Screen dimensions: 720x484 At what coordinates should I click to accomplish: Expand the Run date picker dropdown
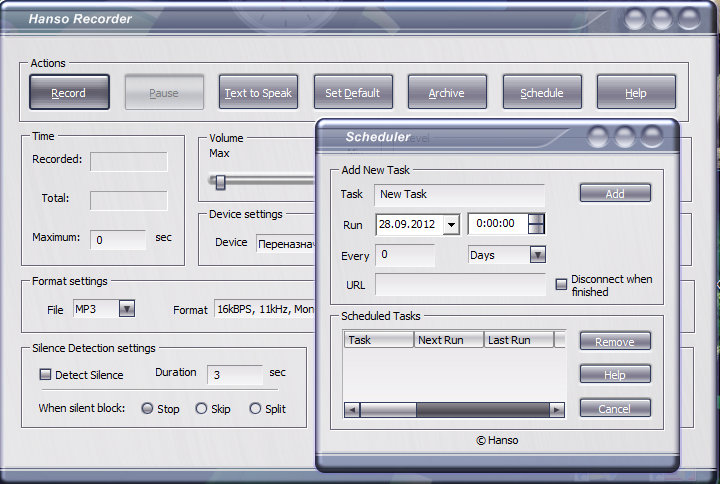[x=451, y=225]
